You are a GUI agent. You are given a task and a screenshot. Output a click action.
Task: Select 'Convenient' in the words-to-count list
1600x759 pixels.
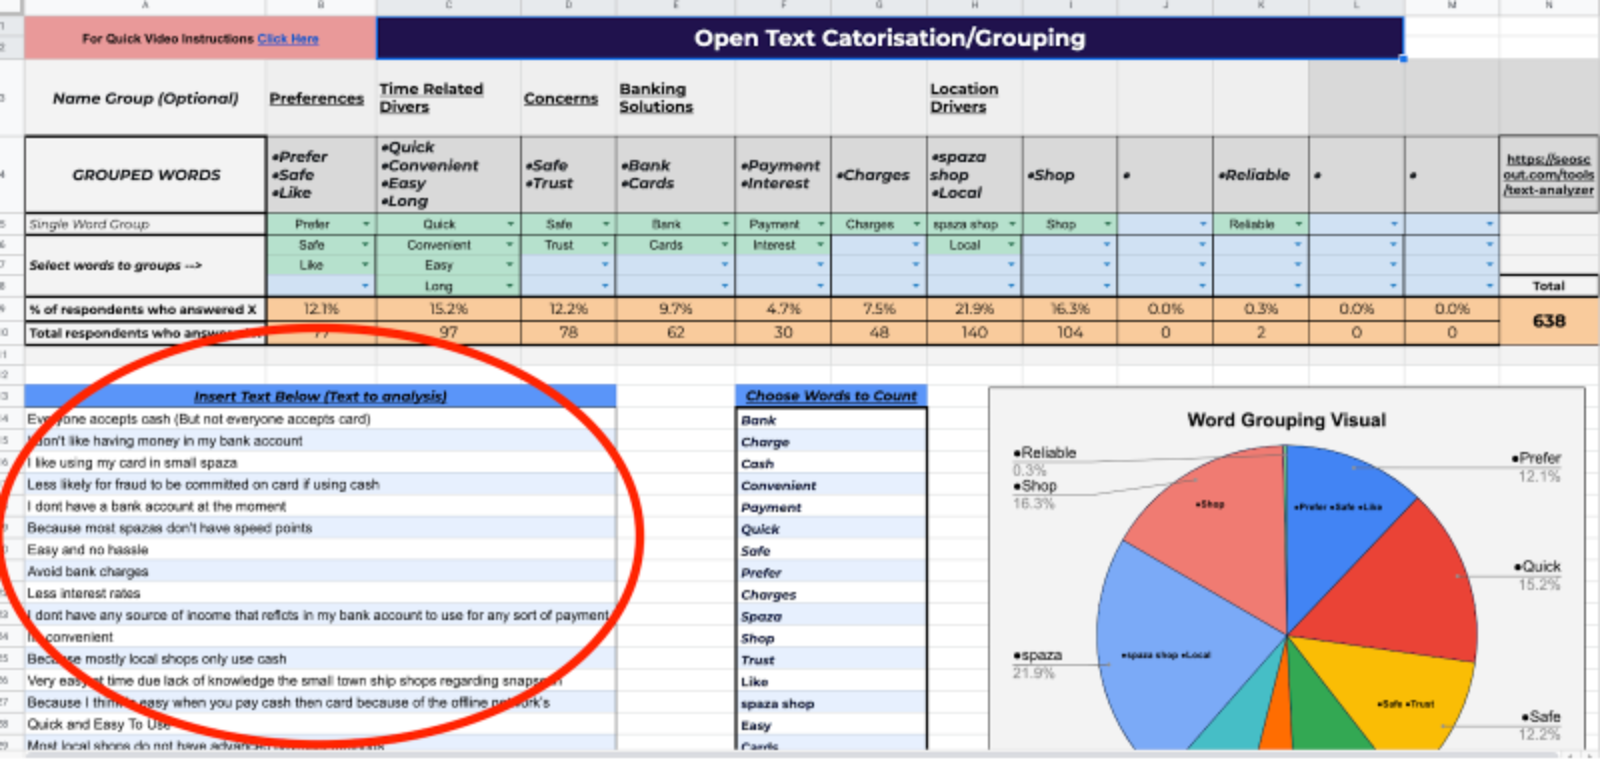(831, 486)
